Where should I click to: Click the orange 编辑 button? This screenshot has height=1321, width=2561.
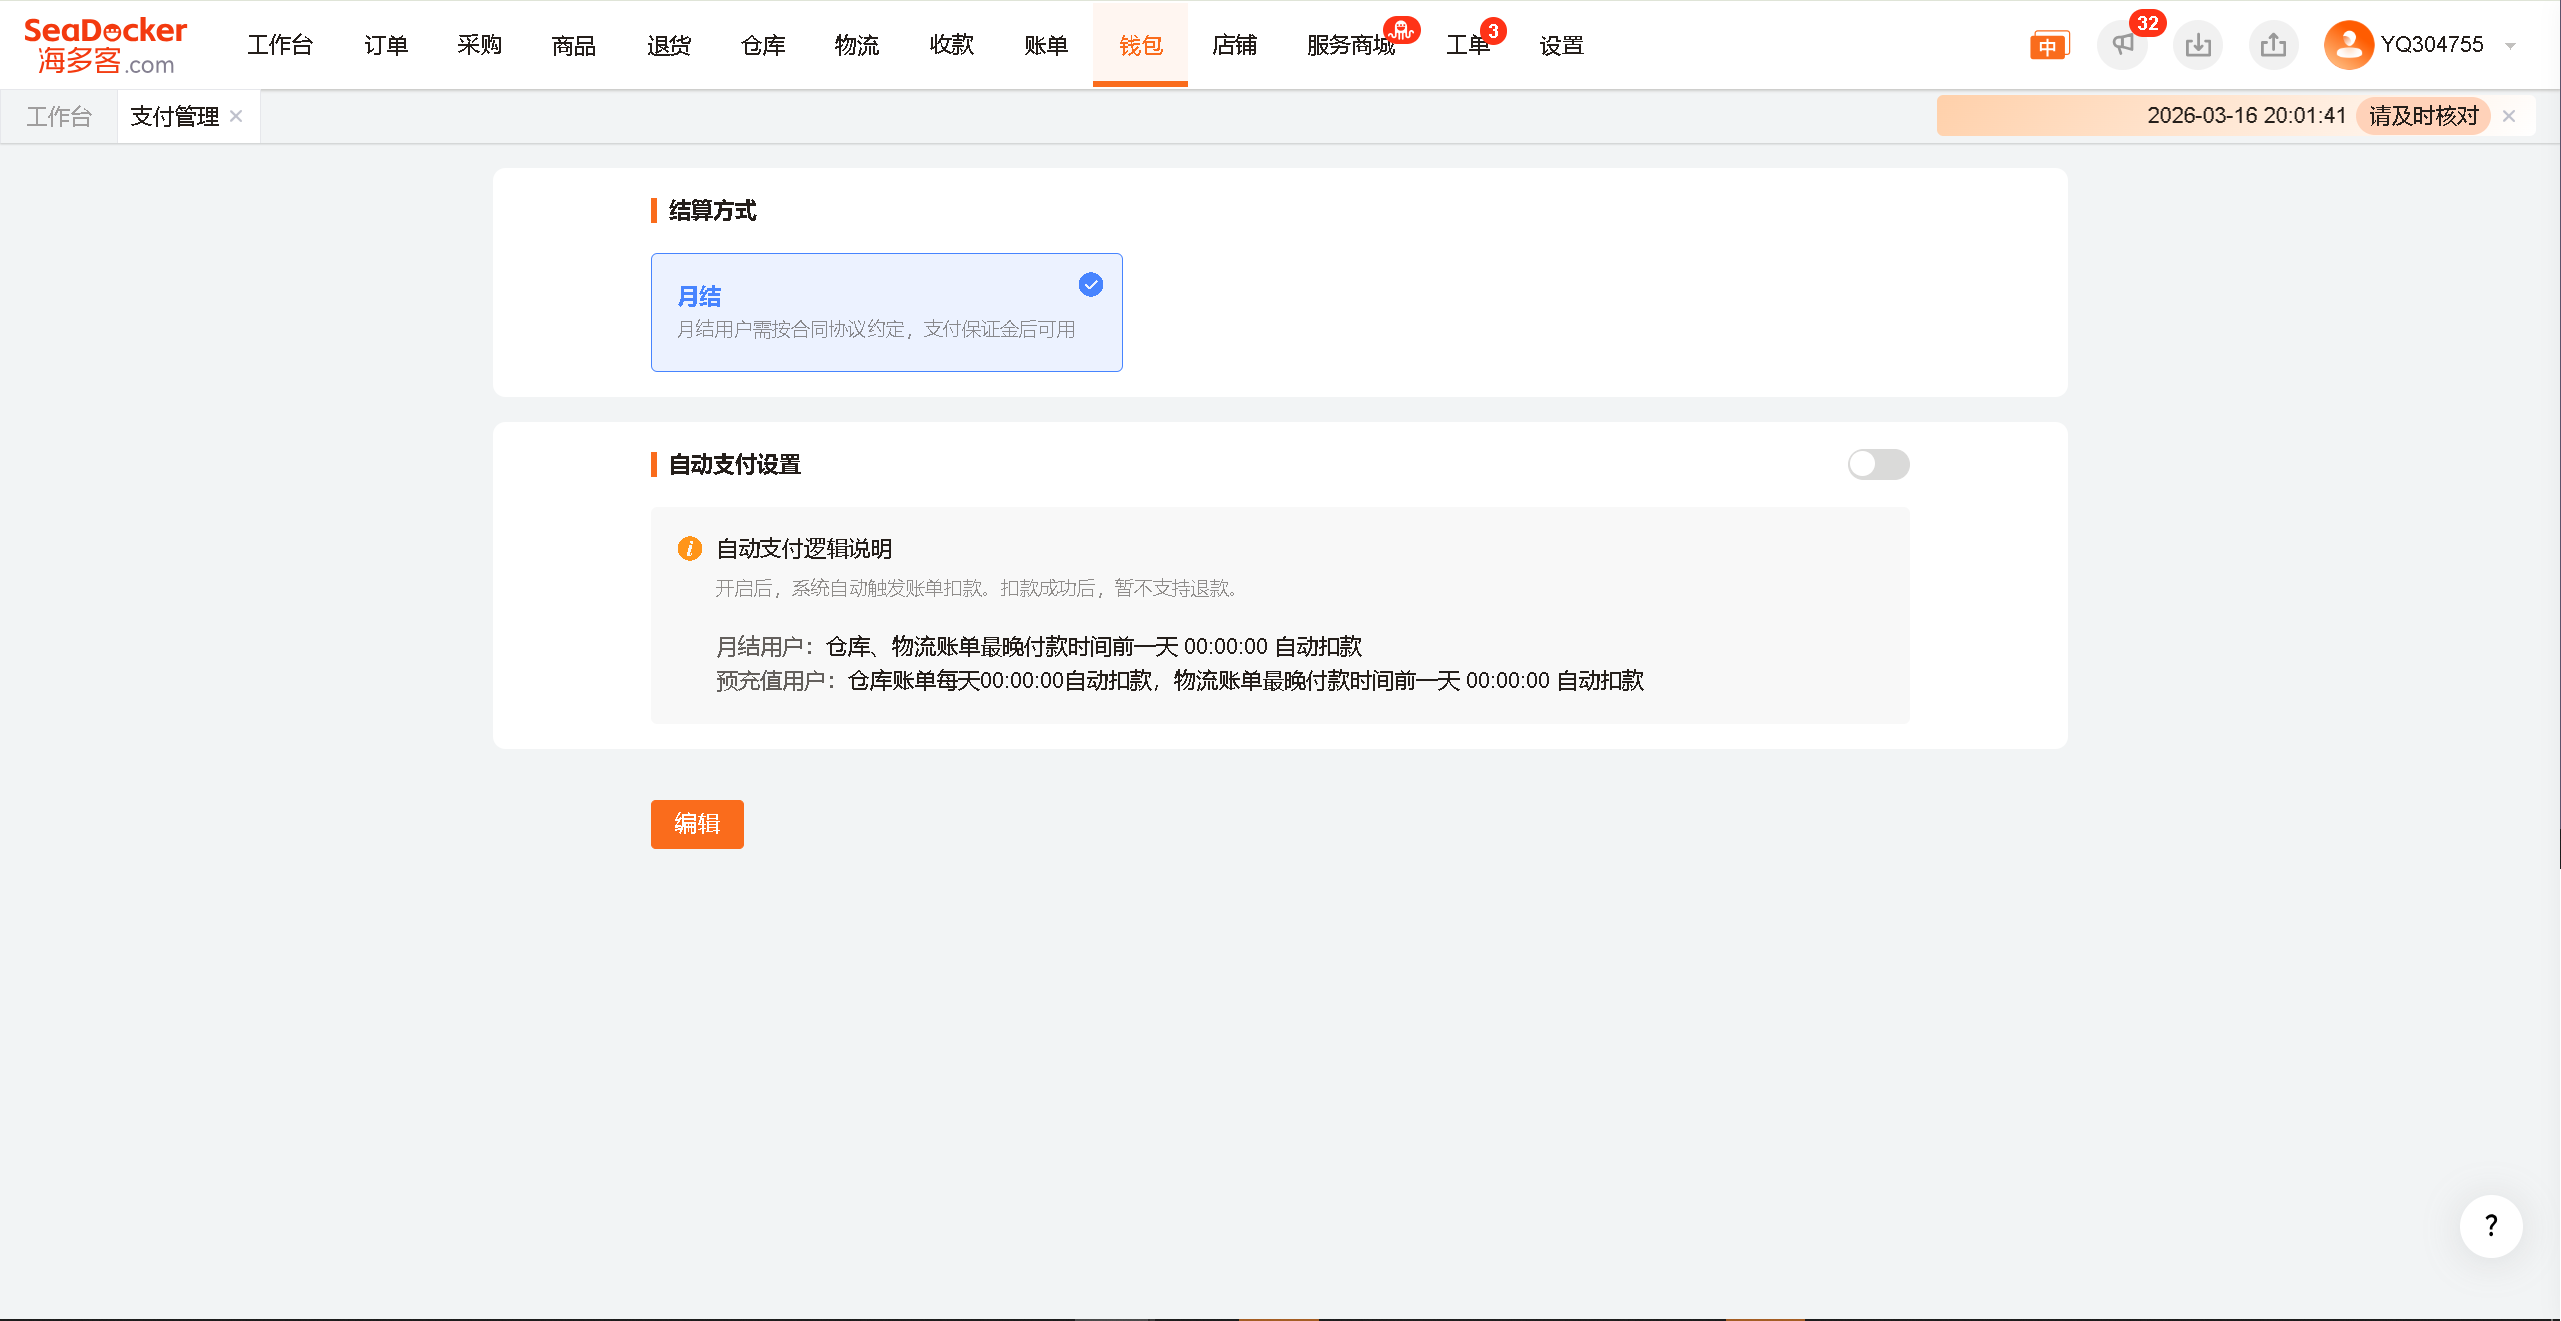coord(697,824)
